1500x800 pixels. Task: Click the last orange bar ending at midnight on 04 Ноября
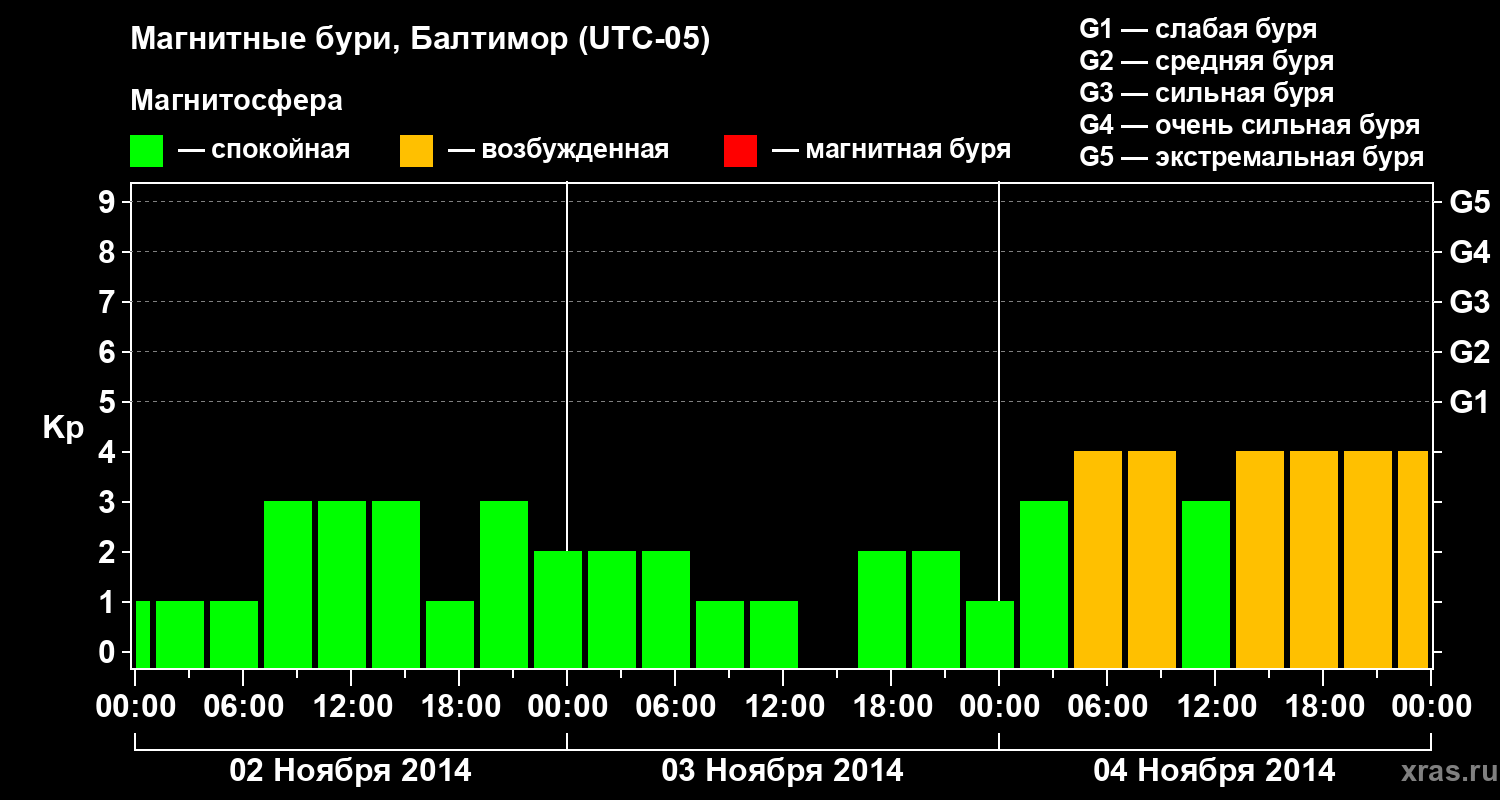[1413, 559]
